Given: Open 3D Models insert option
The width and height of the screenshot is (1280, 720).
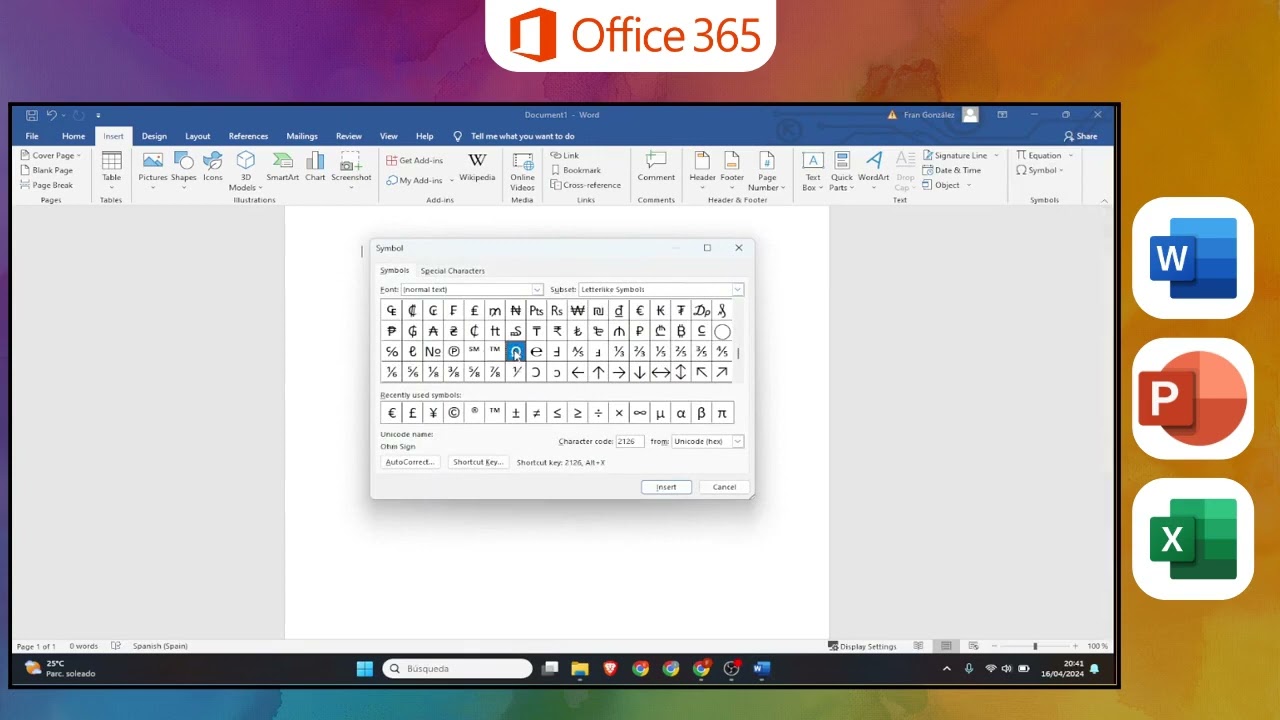Looking at the screenshot, I should click(246, 171).
